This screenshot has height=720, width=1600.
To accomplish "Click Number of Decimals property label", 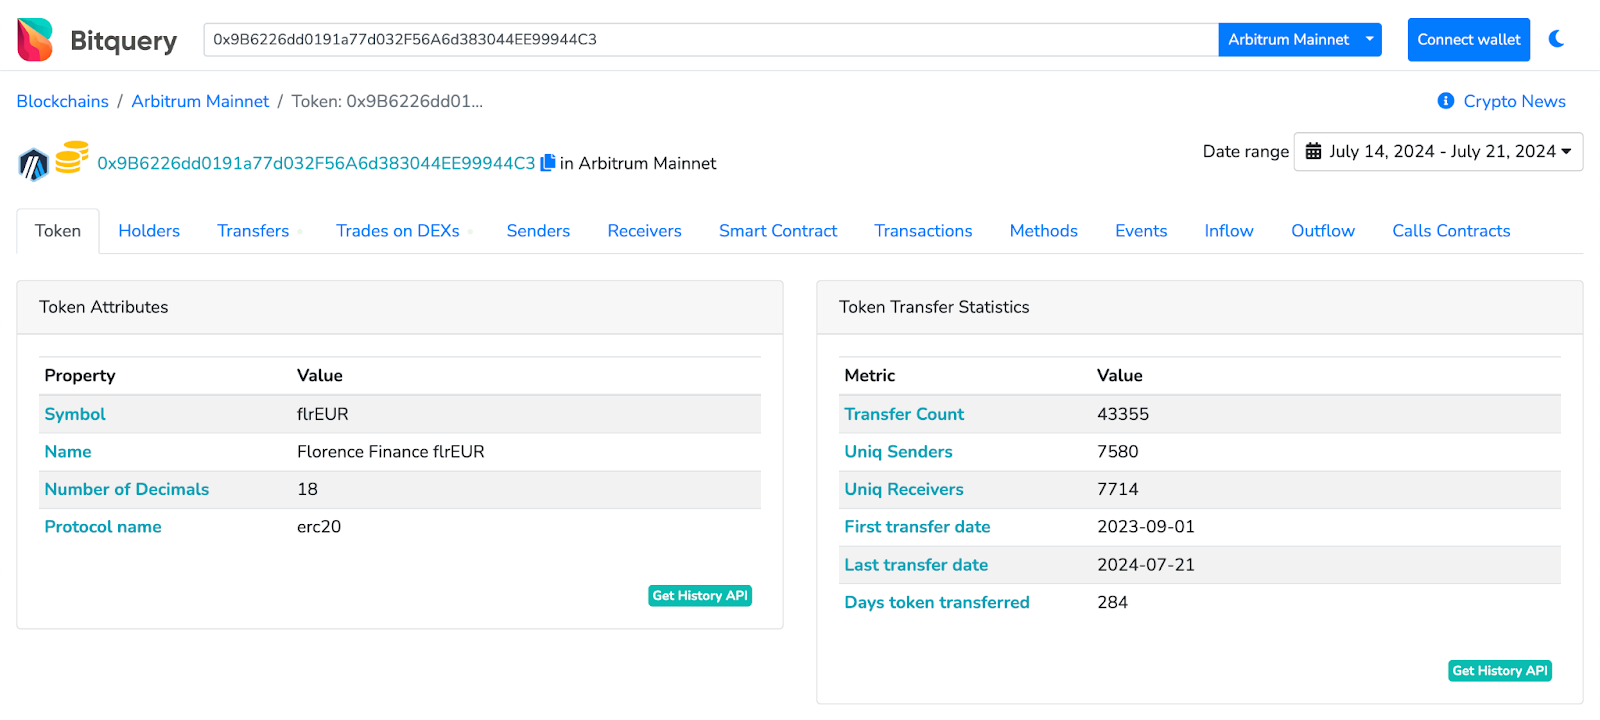I will coord(127,489).
